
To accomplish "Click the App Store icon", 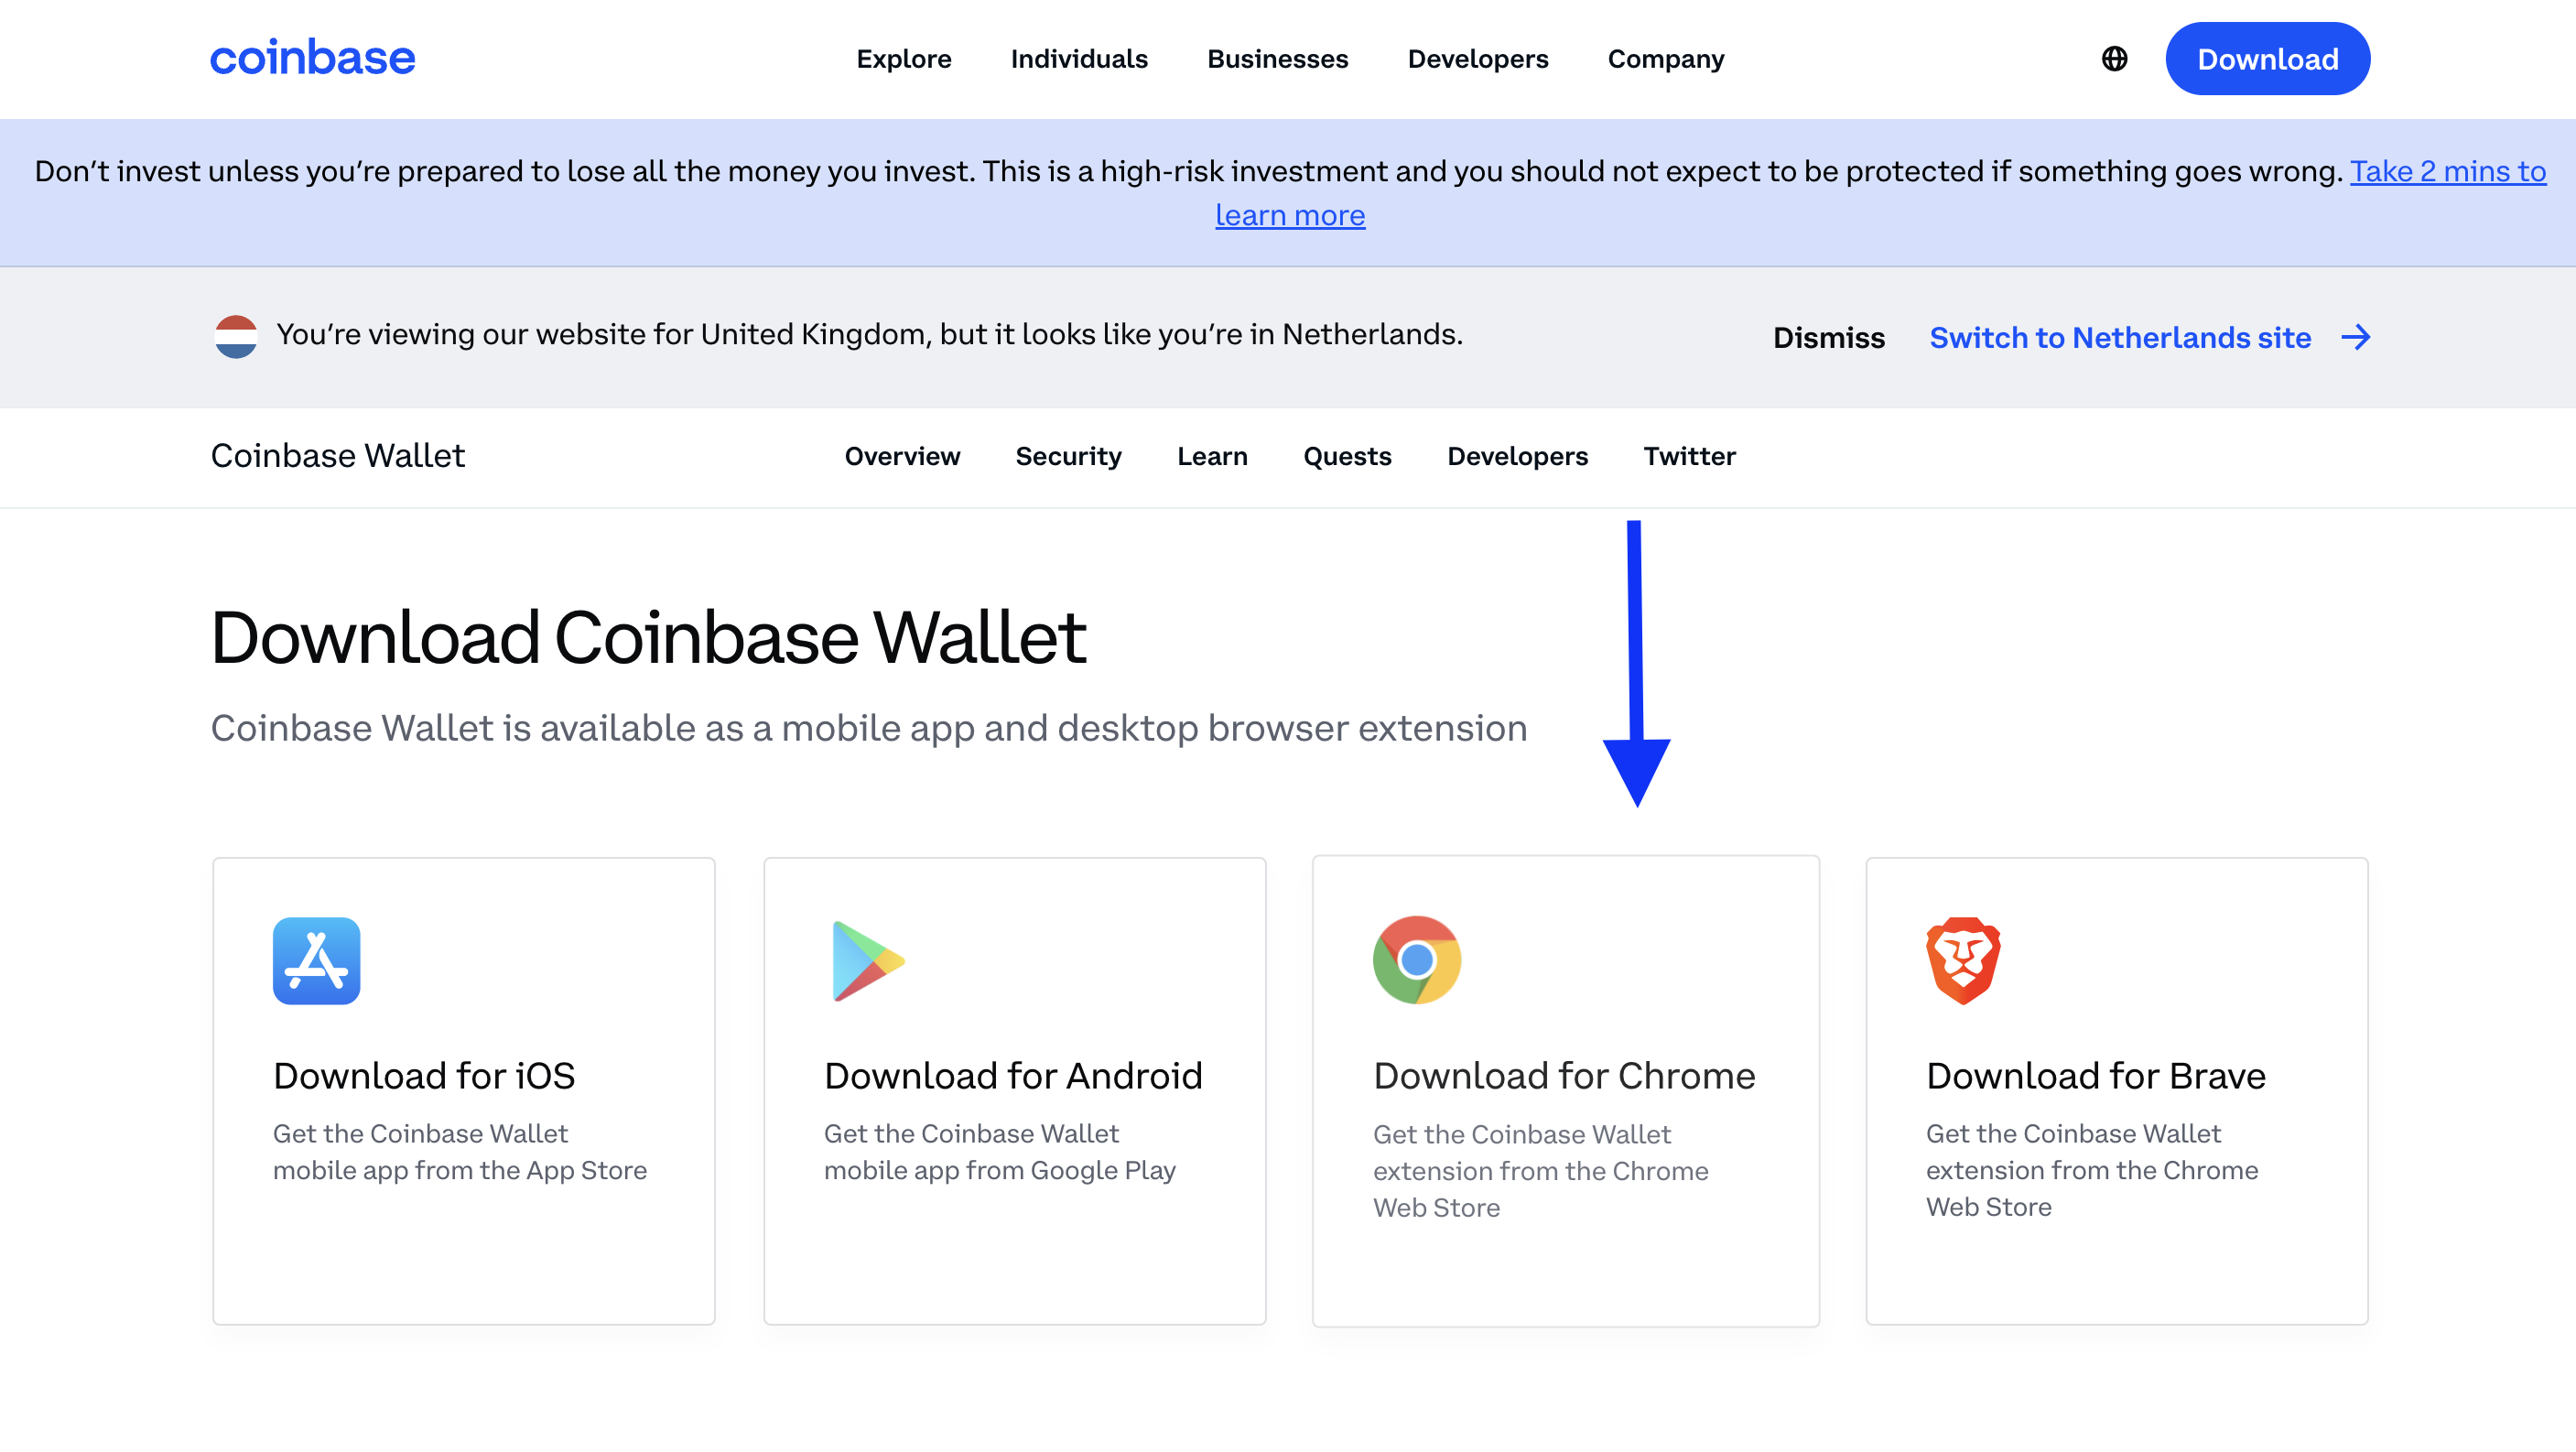I will [x=316, y=960].
